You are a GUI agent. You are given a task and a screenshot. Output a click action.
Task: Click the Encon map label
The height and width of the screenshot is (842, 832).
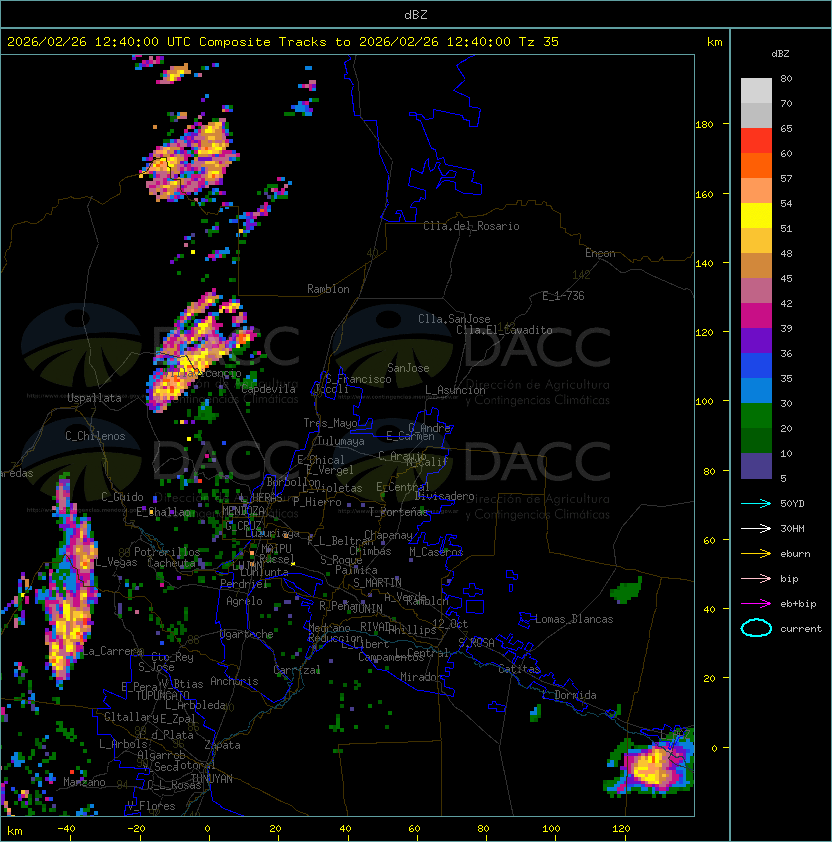click(600, 253)
